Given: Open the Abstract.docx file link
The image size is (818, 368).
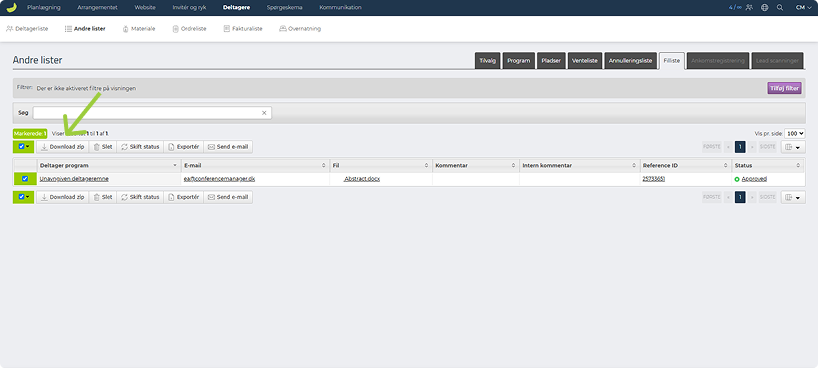Looking at the screenshot, I should click(362, 179).
